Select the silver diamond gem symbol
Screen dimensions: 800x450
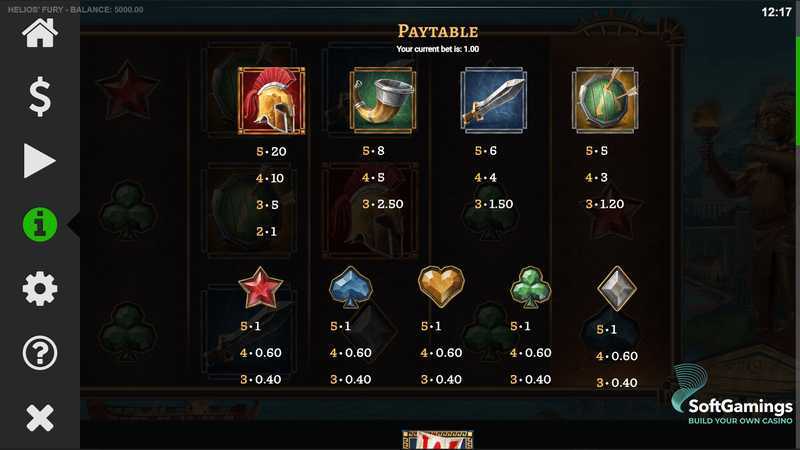pyautogui.click(x=617, y=289)
